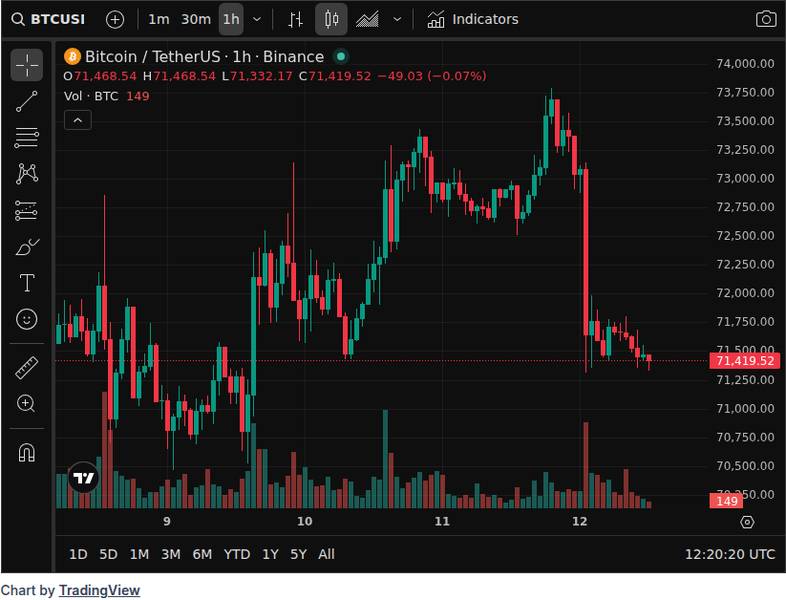Switch to the bars chart style

point(295,20)
